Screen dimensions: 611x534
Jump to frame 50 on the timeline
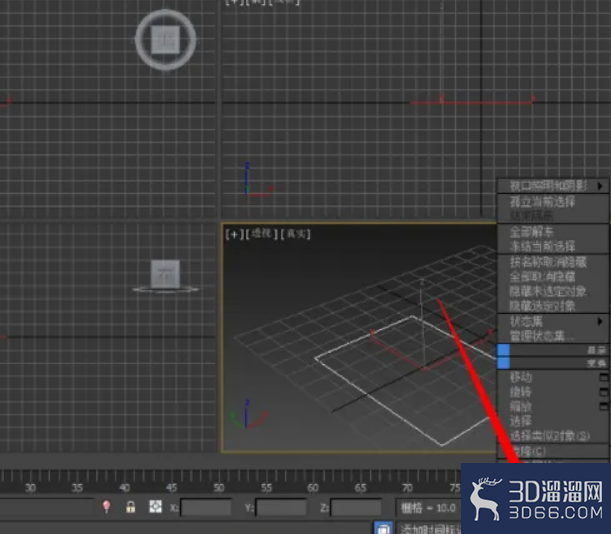tap(219, 488)
